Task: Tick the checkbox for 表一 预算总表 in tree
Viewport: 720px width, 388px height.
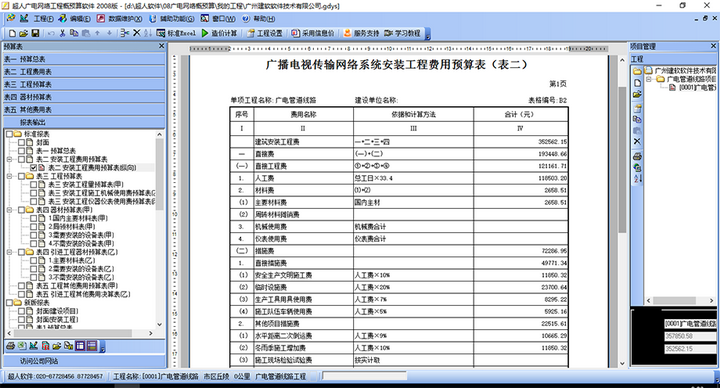Action: (x=21, y=151)
